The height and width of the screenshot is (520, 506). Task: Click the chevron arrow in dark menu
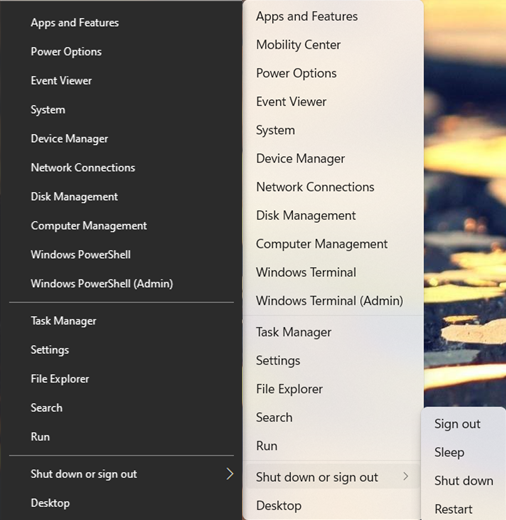click(x=230, y=474)
